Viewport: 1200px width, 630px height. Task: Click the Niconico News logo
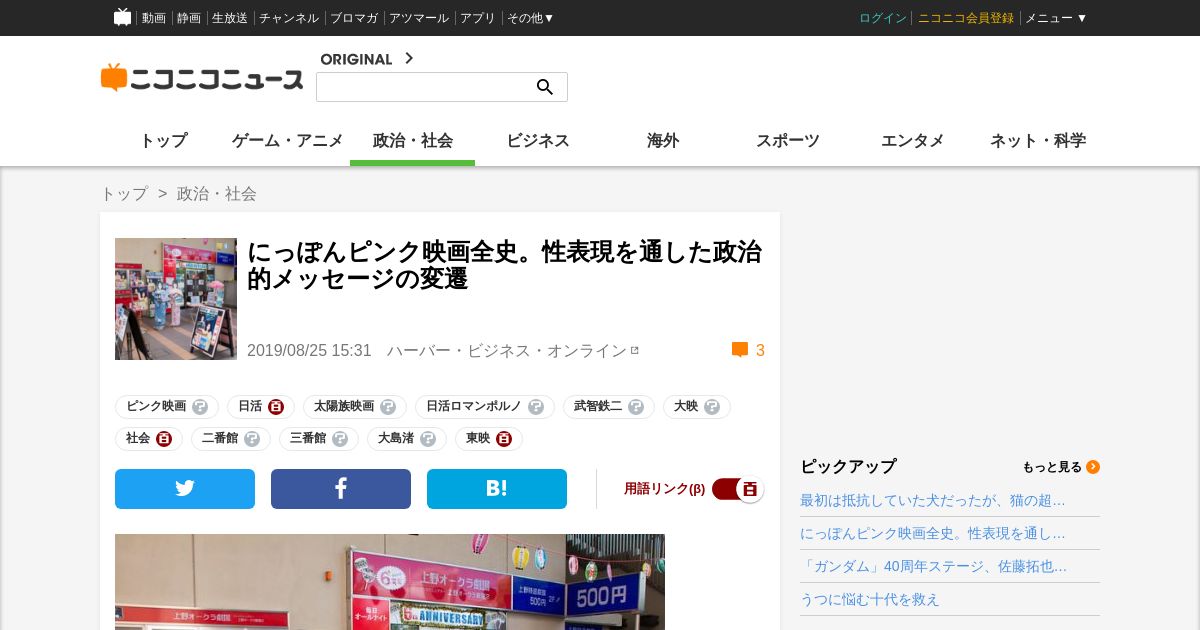point(202,78)
